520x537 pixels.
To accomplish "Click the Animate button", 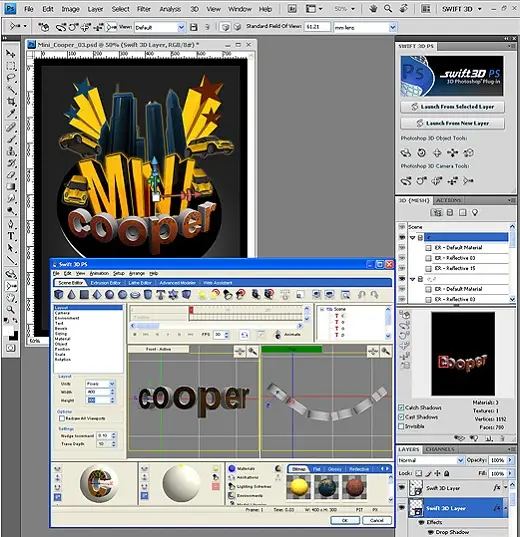I will coord(288,334).
